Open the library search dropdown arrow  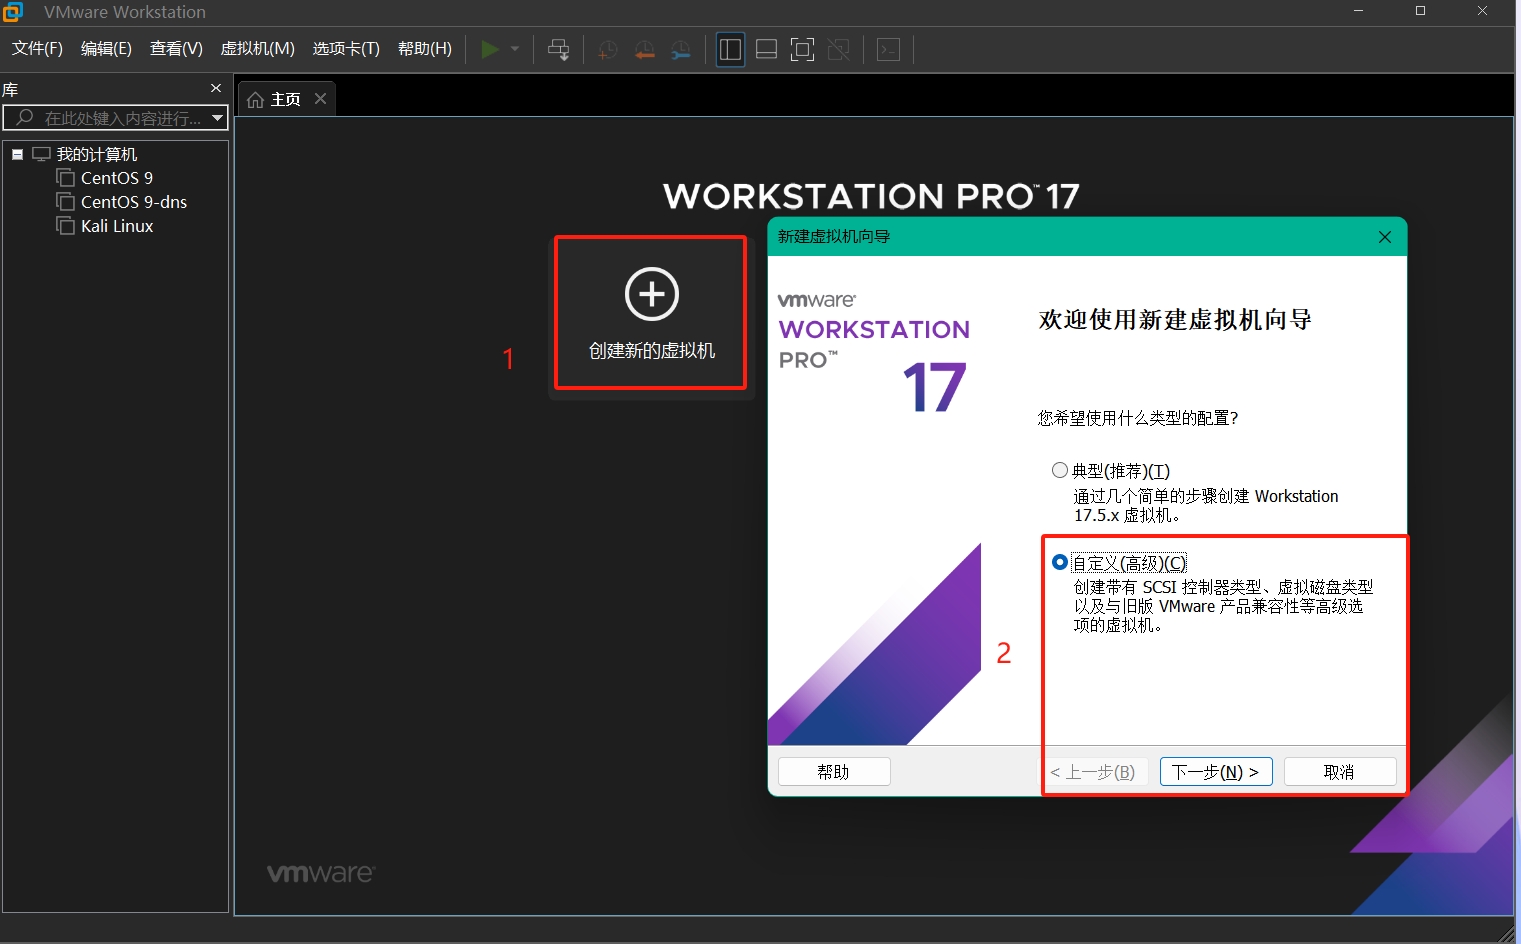217,118
